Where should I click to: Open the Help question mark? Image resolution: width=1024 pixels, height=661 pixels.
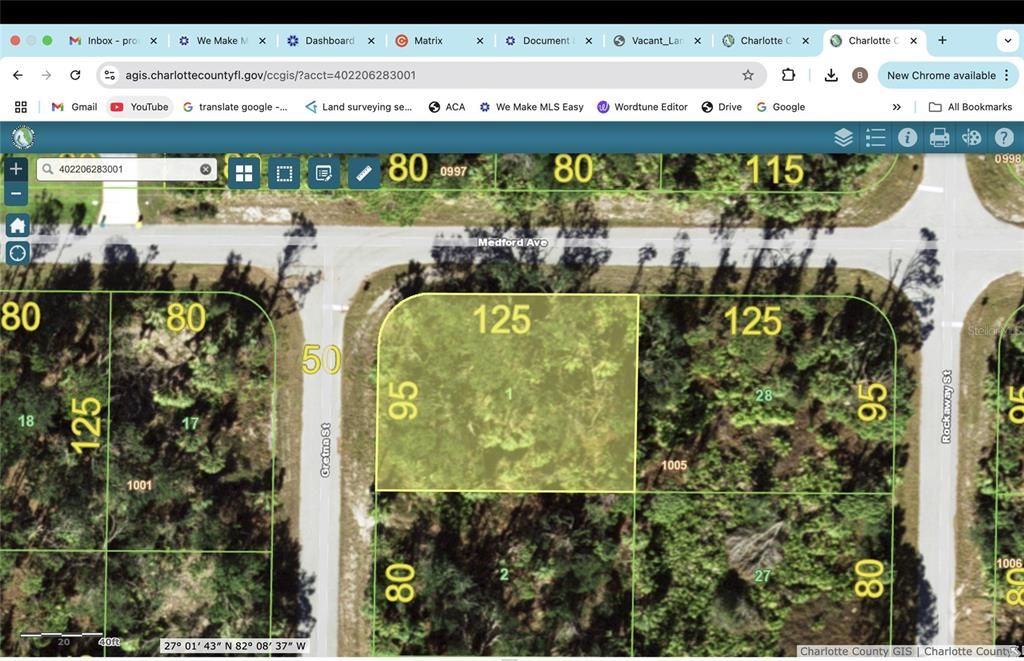tap(1003, 137)
